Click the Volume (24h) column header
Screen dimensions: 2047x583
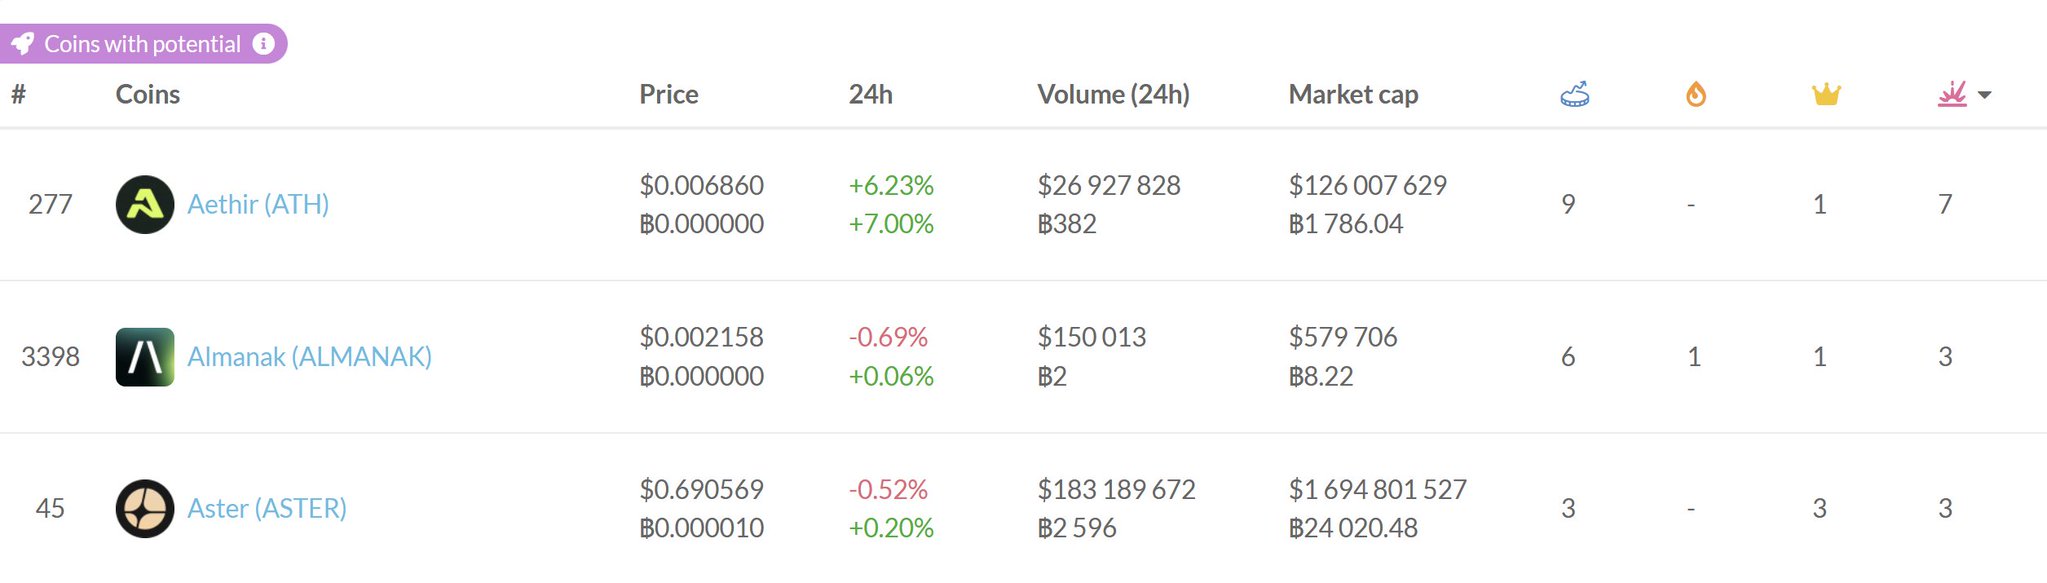click(1113, 95)
